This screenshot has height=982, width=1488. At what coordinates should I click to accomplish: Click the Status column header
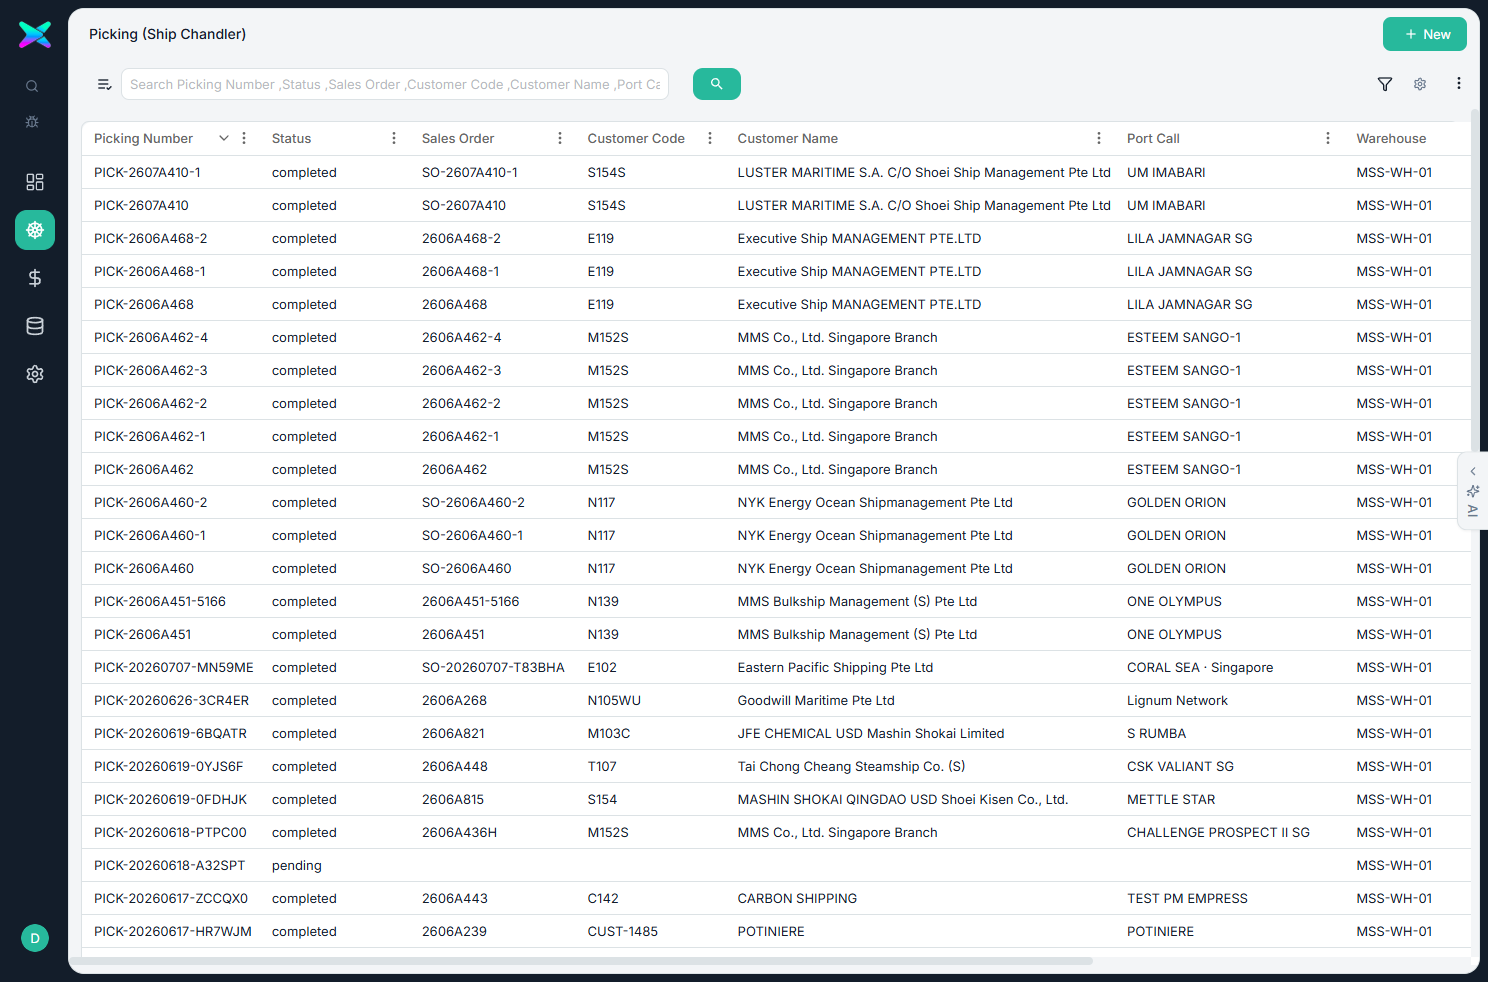291,138
